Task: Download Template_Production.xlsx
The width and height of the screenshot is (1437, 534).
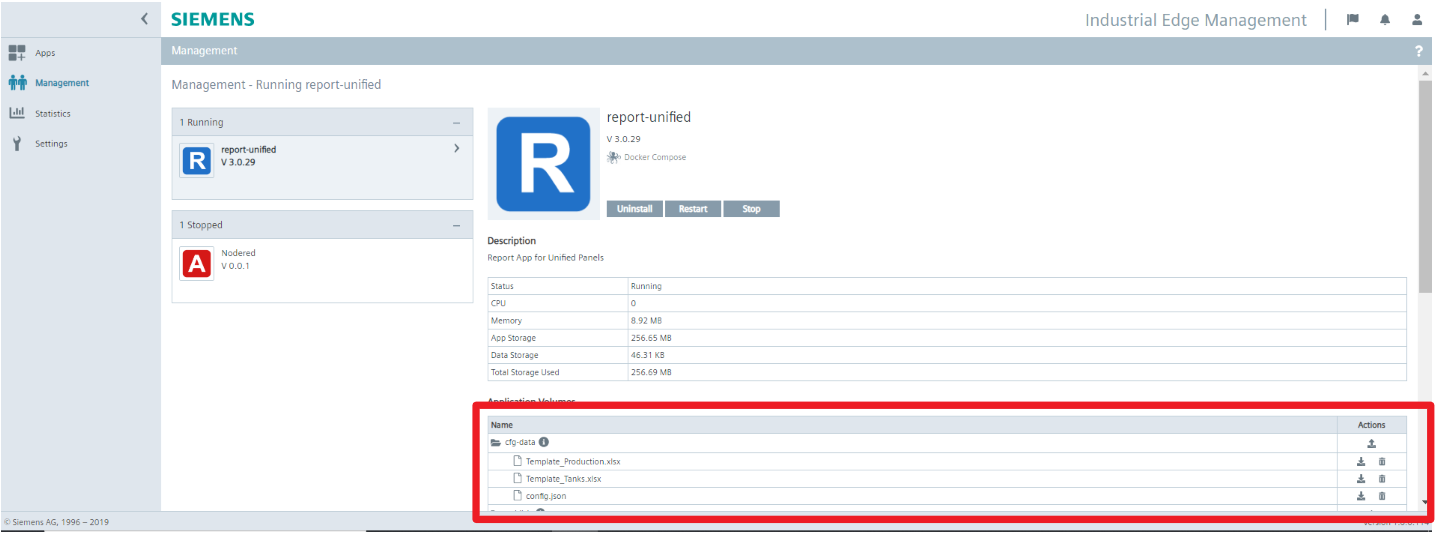Action: pyautogui.click(x=1361, y=461)
